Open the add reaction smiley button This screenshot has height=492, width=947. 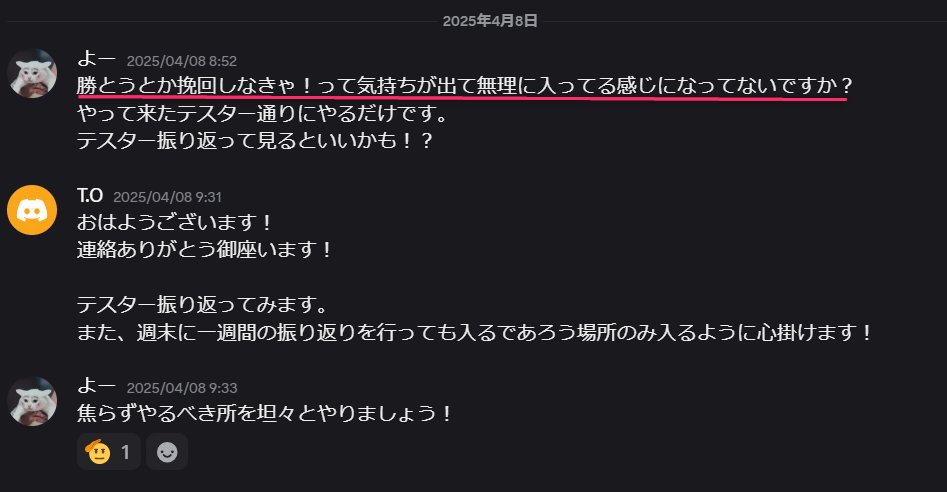[x=167, y=452]
